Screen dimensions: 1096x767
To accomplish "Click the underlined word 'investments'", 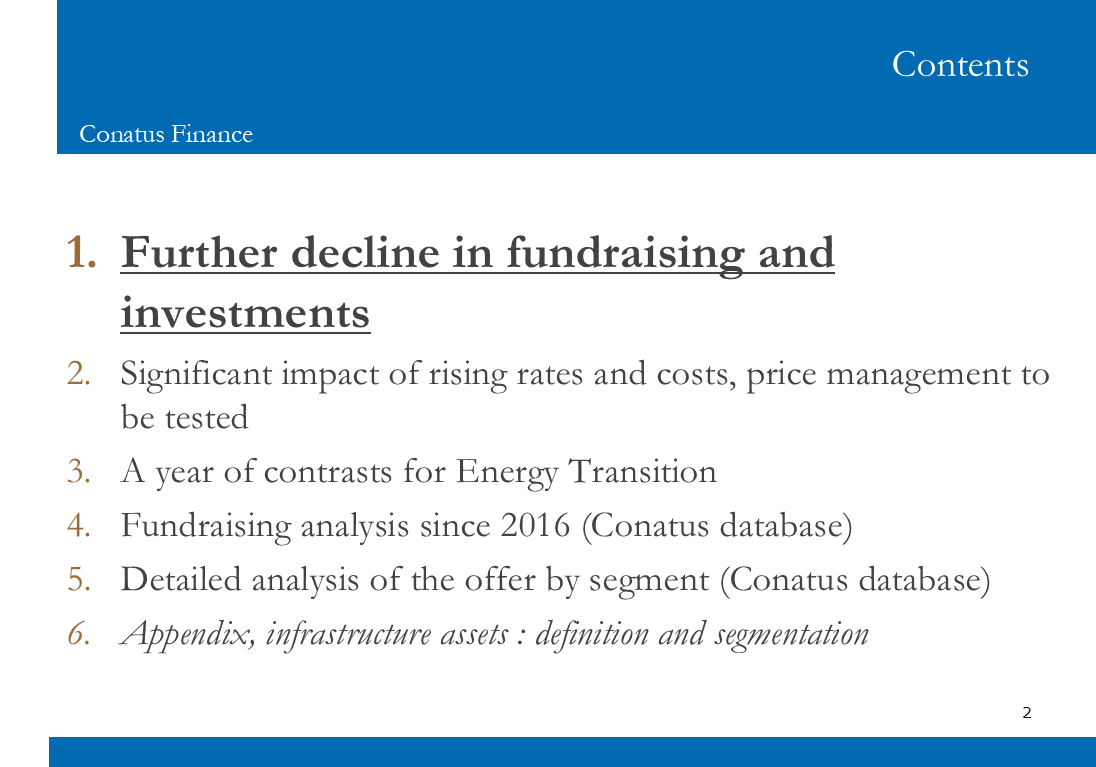I will click(x=245, y=313).
